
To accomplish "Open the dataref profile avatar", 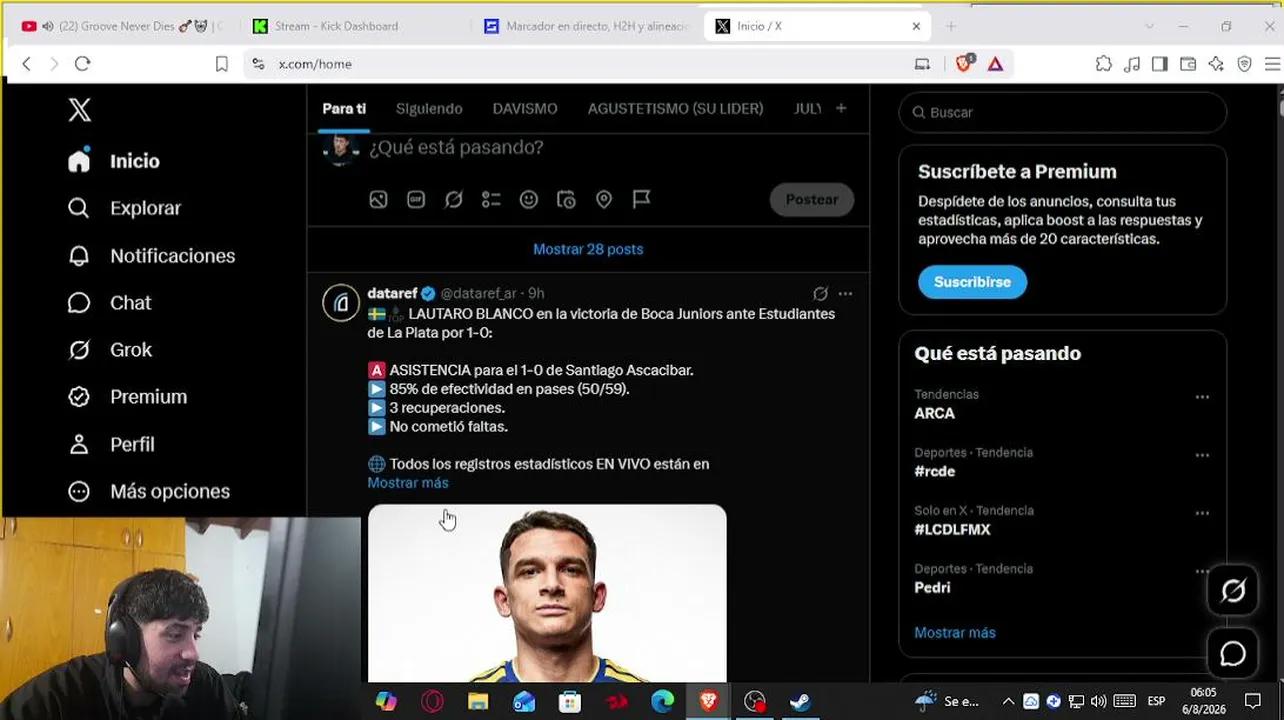I will 341,302.
